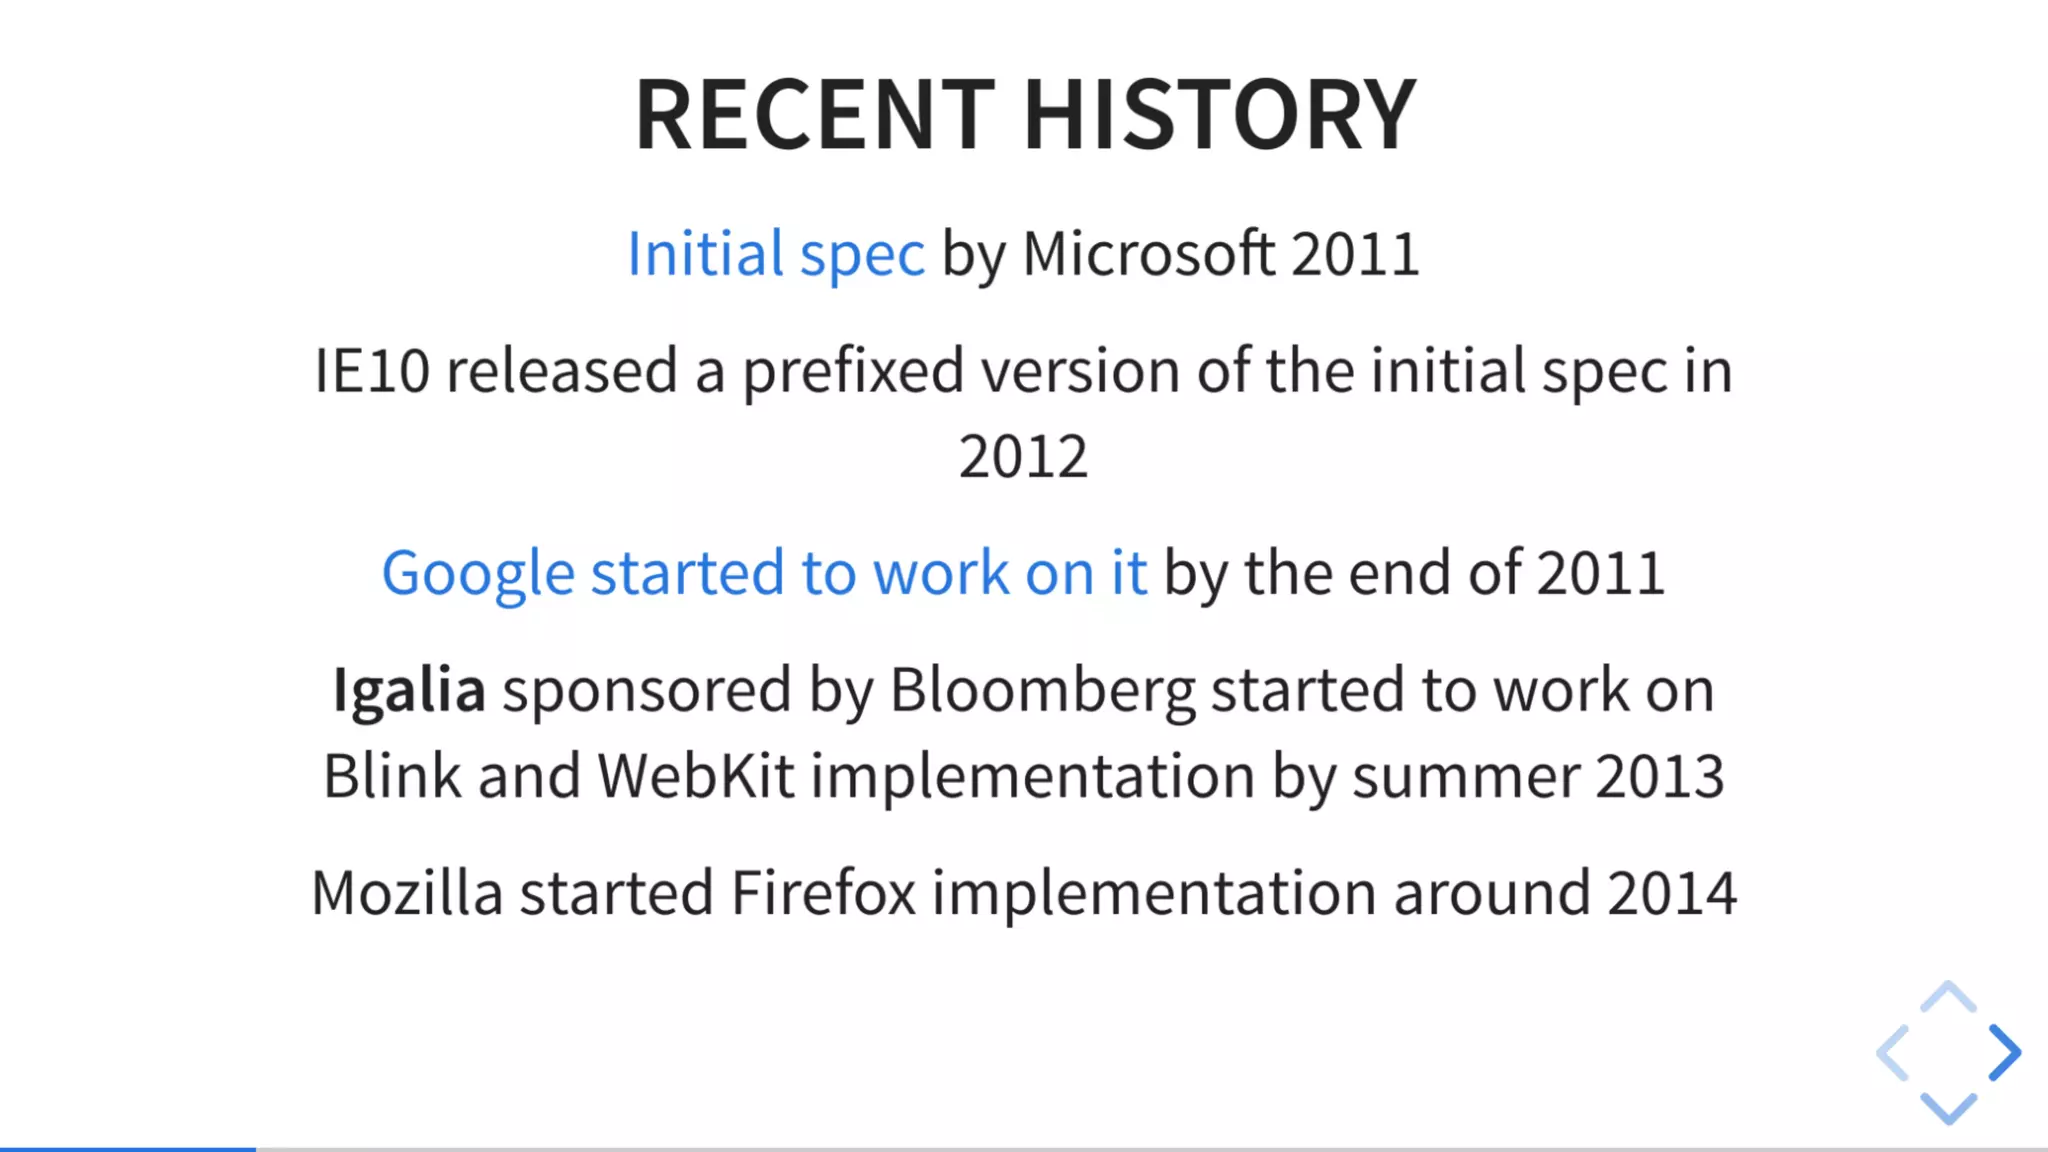
Task: Click the word "Mozilla" in last line
Action: [x=407, y=892]
